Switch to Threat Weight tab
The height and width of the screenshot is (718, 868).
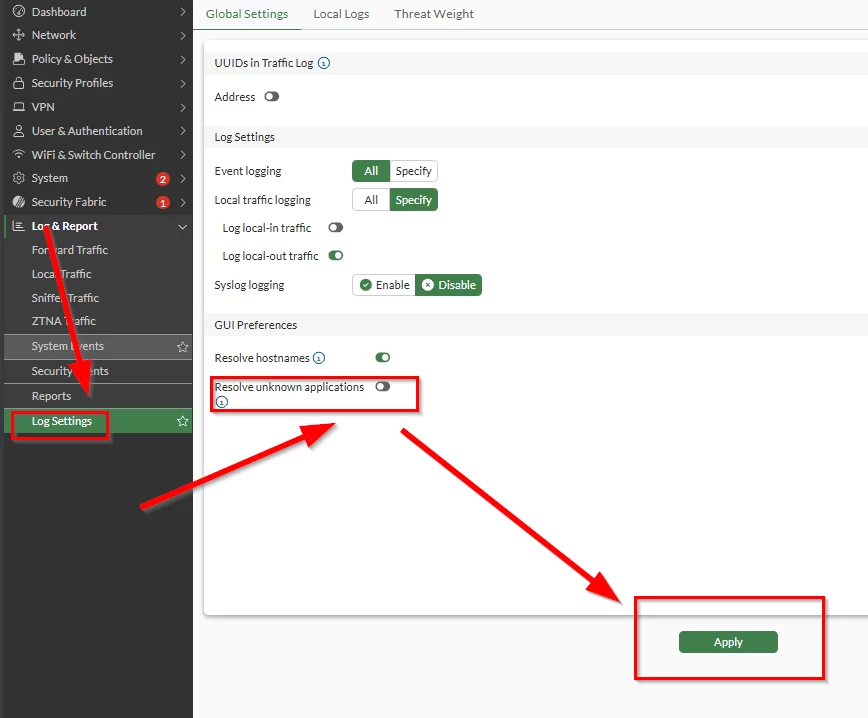pos(434,14)
